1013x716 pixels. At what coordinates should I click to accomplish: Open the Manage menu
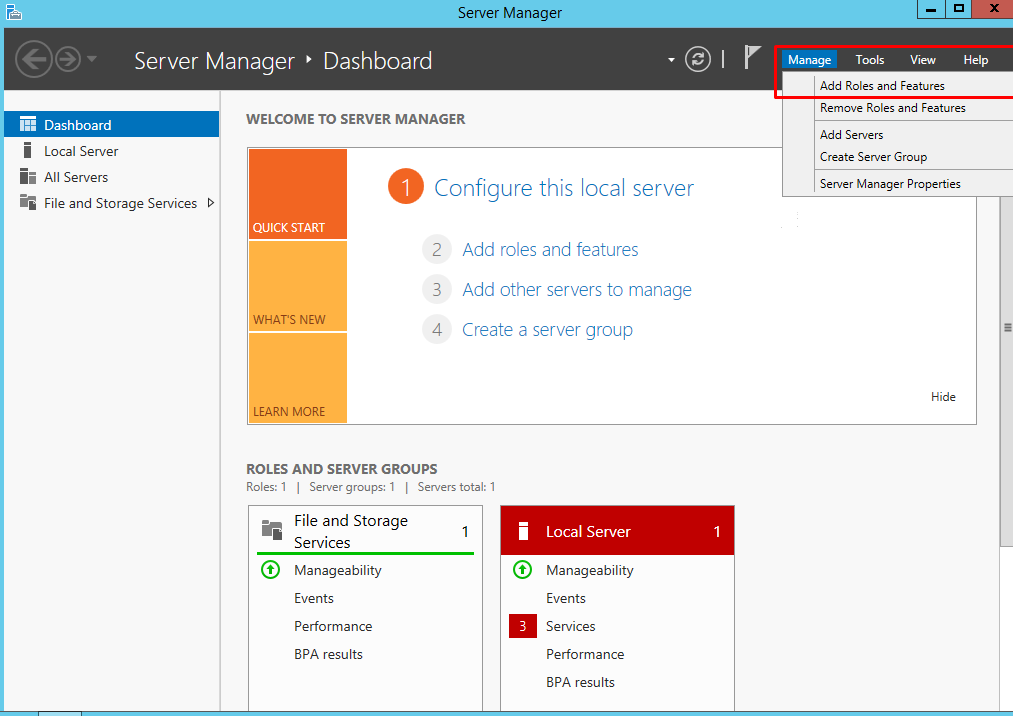tap(809, 59)
